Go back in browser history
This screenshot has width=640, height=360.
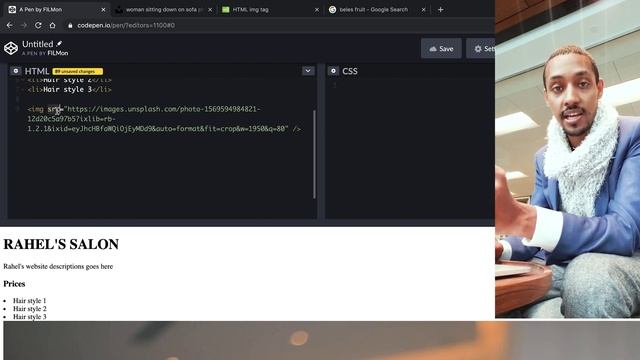tap(10, 25)
